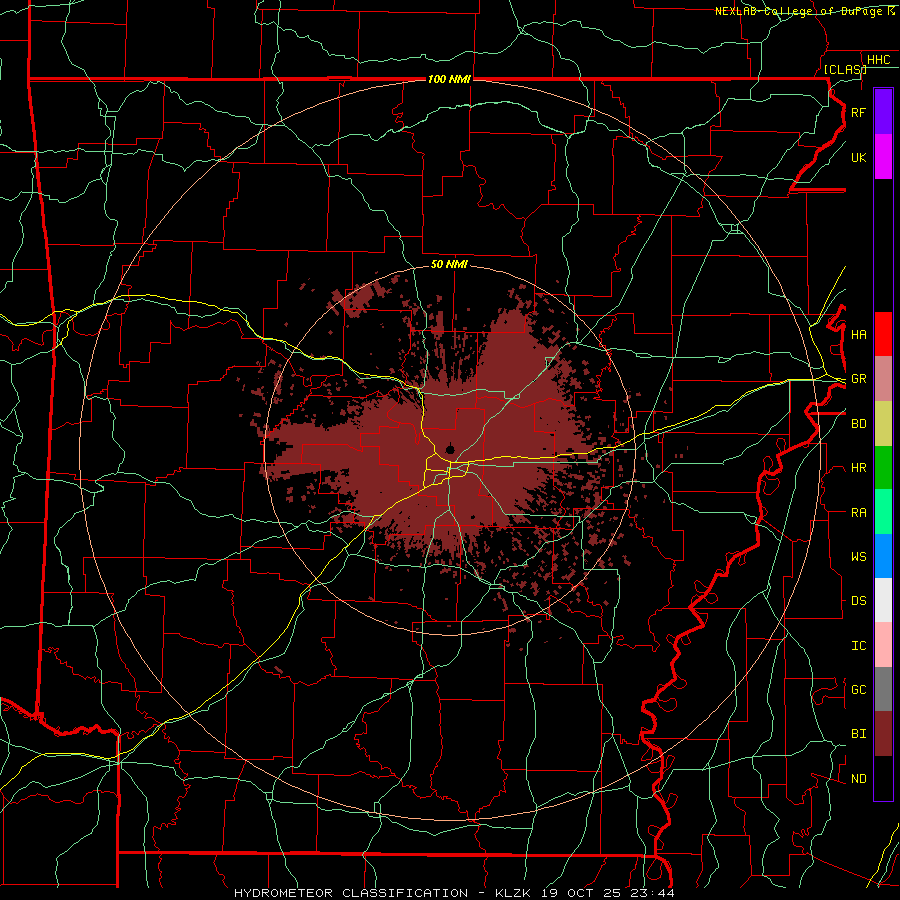Select the GC gray legend swatch
This screenshot has height=900, width=900.
pyautogui.click(x=883, y=689)
